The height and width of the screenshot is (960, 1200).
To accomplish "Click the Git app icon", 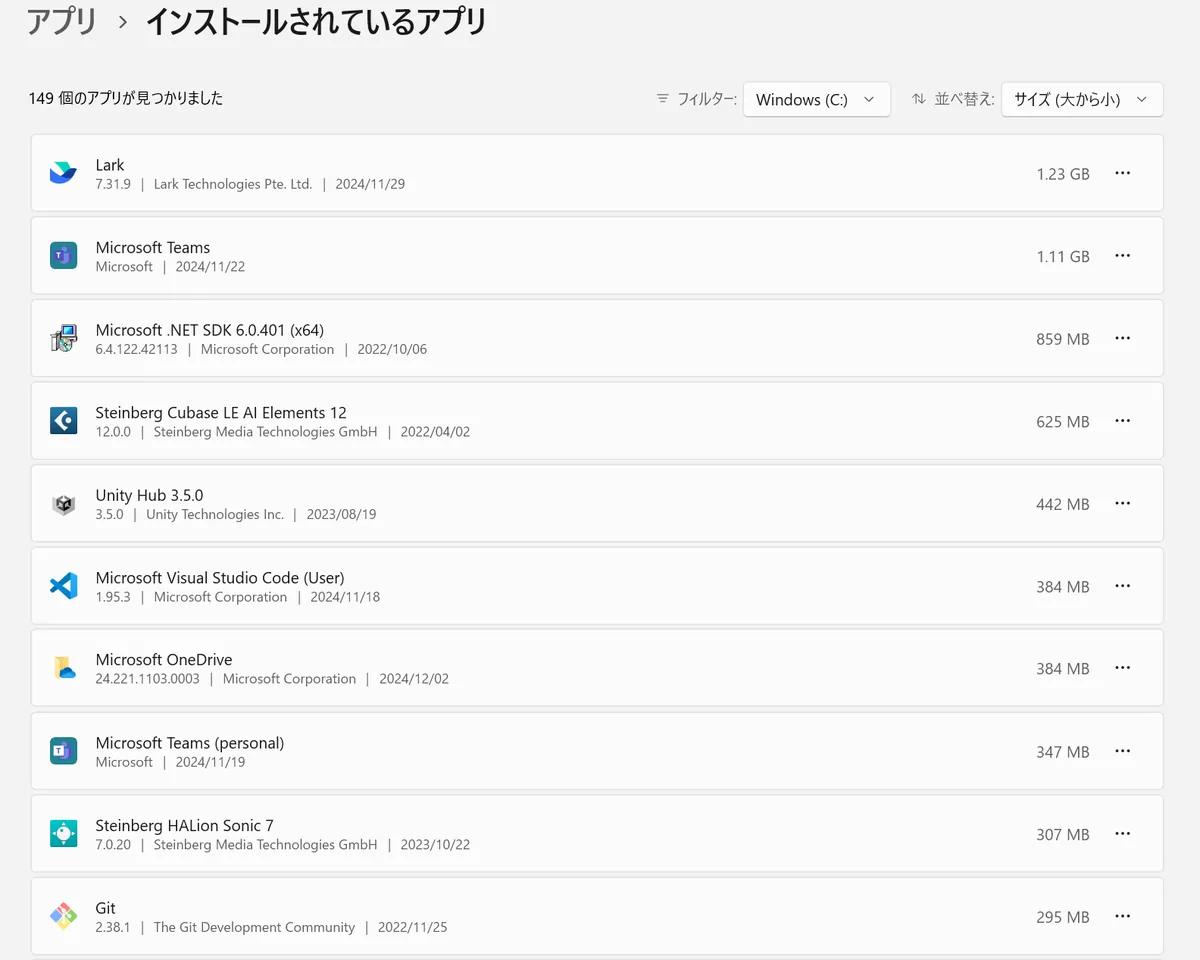I will [x=63, y=916].
